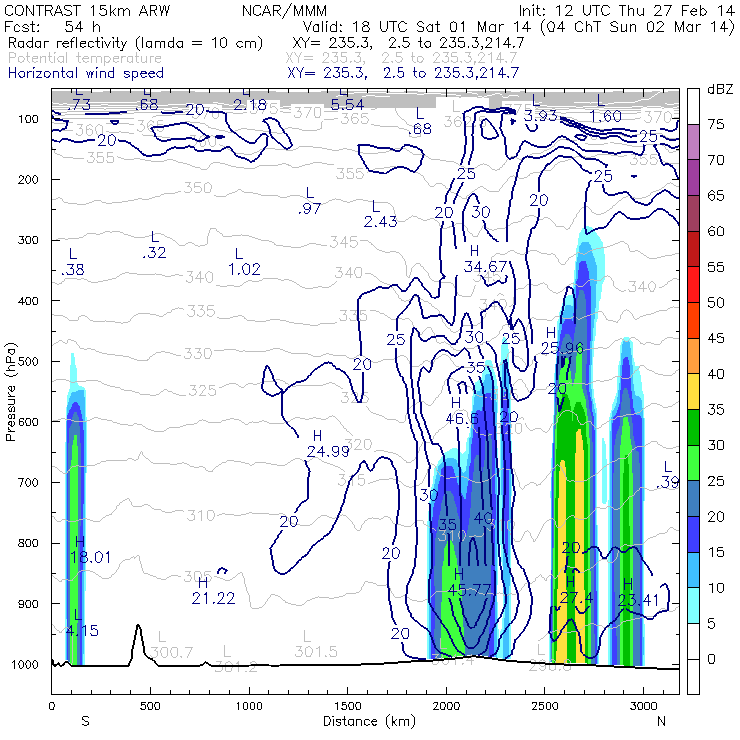Click the 'H 25.96' wind label

(x=562, y=340)
